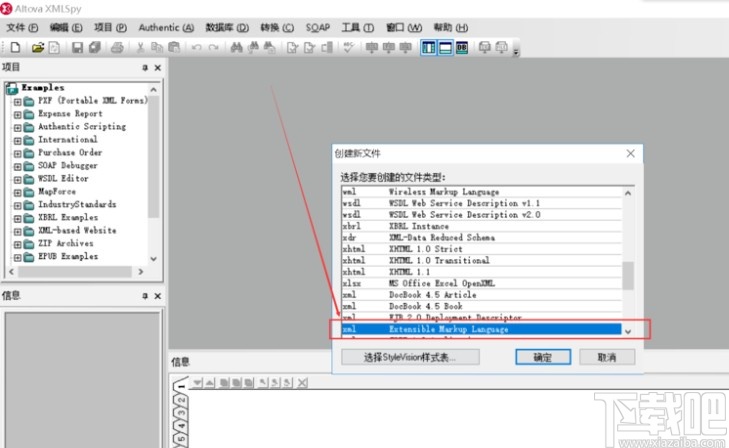This screenshot has height=448, width=729.
Task: Click the Next message down-arrow icon
Action: 198,383
